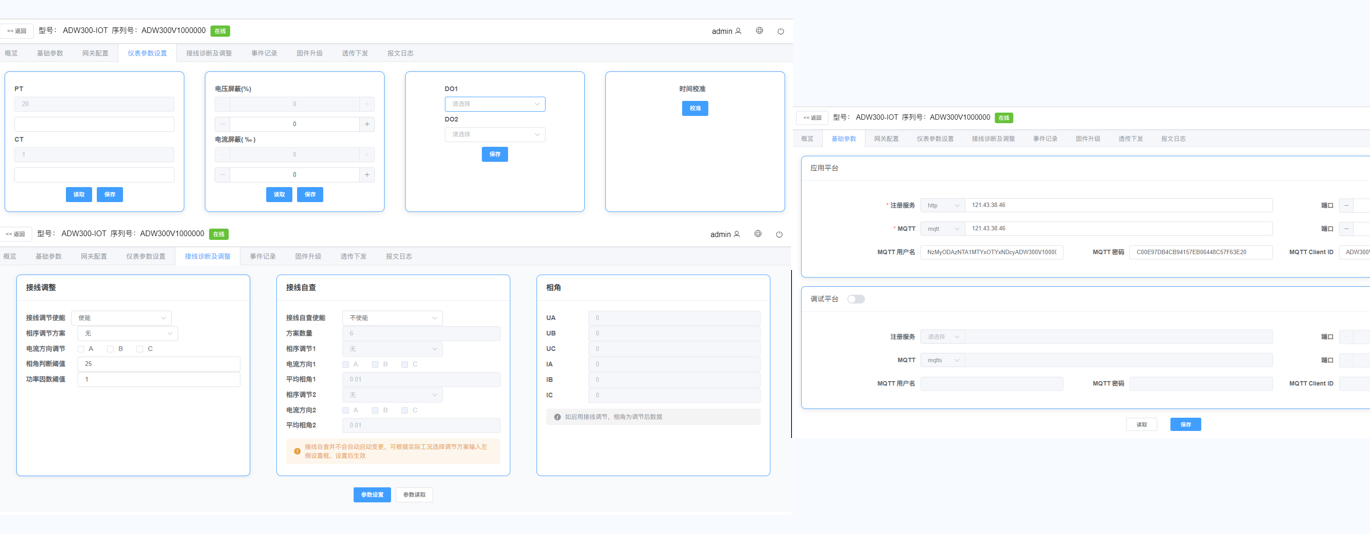Screen dimensions: 1370x534
Task: Open the 注册服务 http protocol dropdown under 应用平台
Action: [942, 205]
